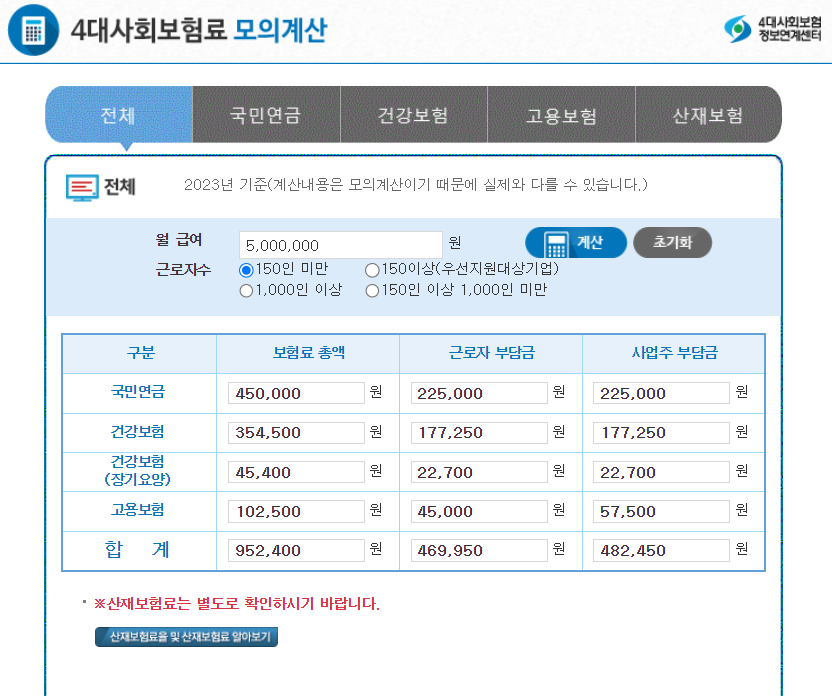Click the calculator logo icon in header

33,30
